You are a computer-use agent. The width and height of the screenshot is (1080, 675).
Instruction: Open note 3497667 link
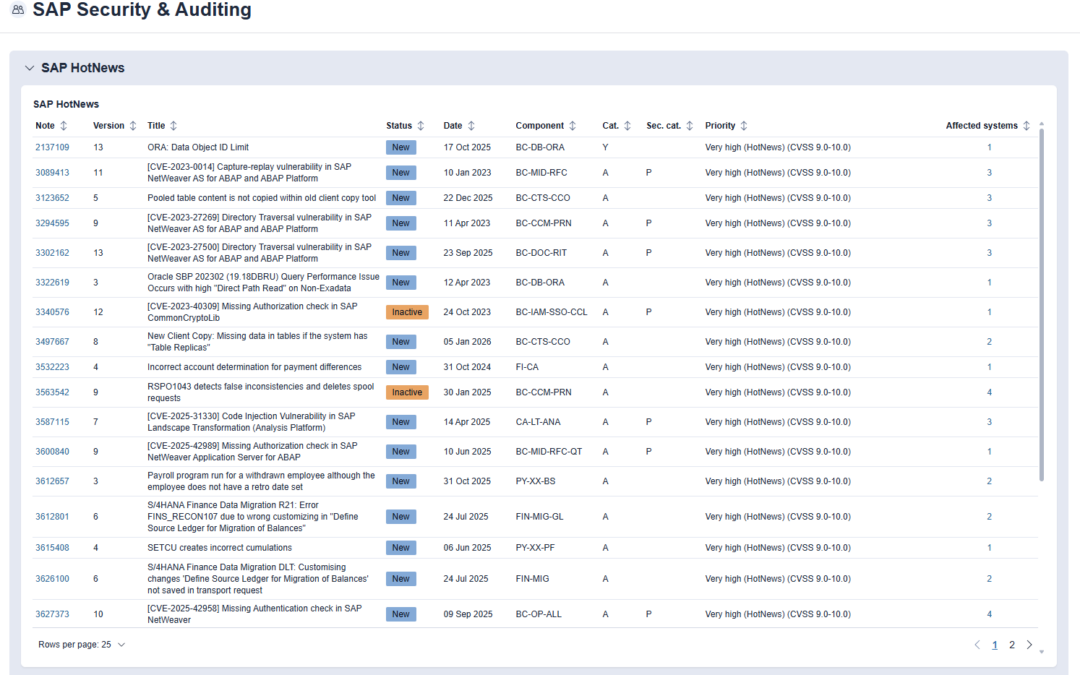pyautogui.click(x=52, y=342)
